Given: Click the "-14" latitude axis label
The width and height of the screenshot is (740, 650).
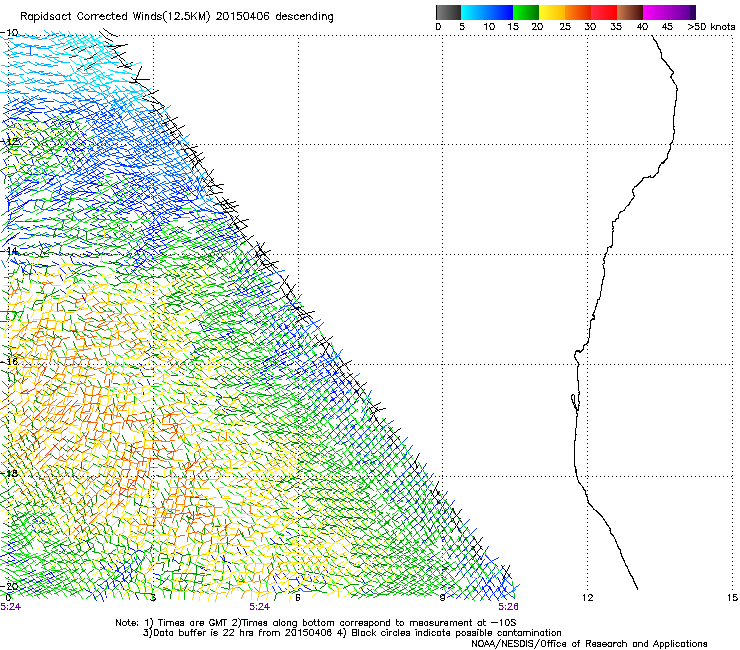Looking at the screenshot, I should (9, 251).
